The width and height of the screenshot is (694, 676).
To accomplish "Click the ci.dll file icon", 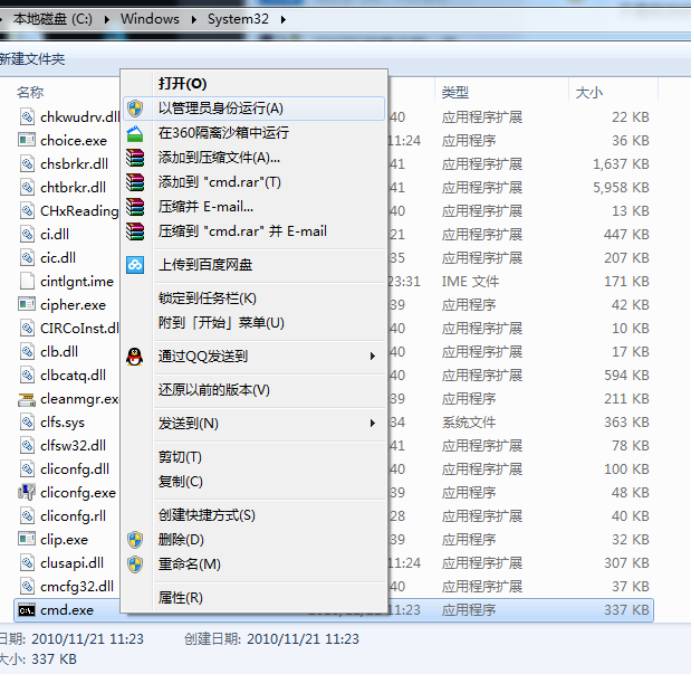I will coord(27,234).
